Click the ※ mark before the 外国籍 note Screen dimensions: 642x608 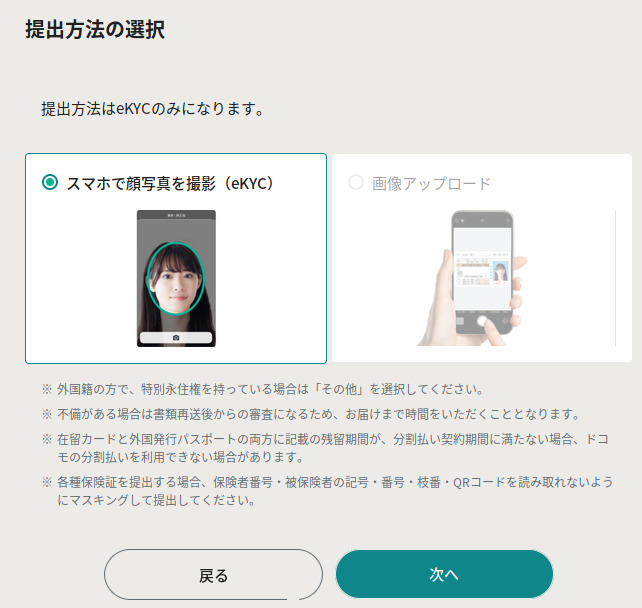47,389
